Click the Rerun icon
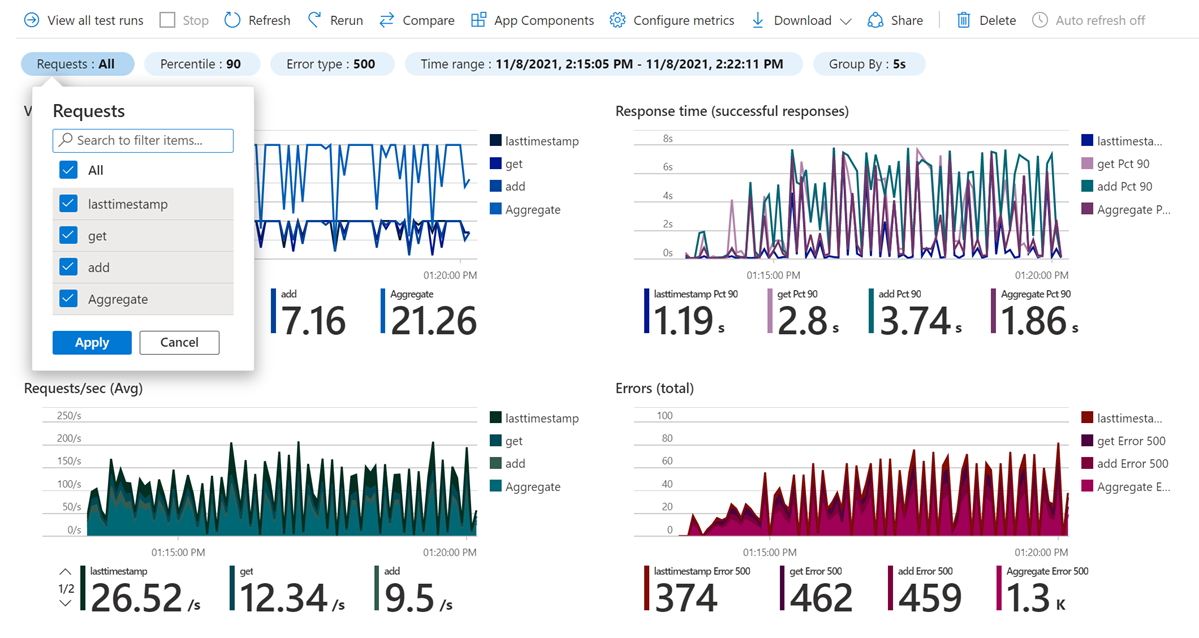Image resolution: width=1199 pixels, height=638 pixels. (x=315, y=20)
